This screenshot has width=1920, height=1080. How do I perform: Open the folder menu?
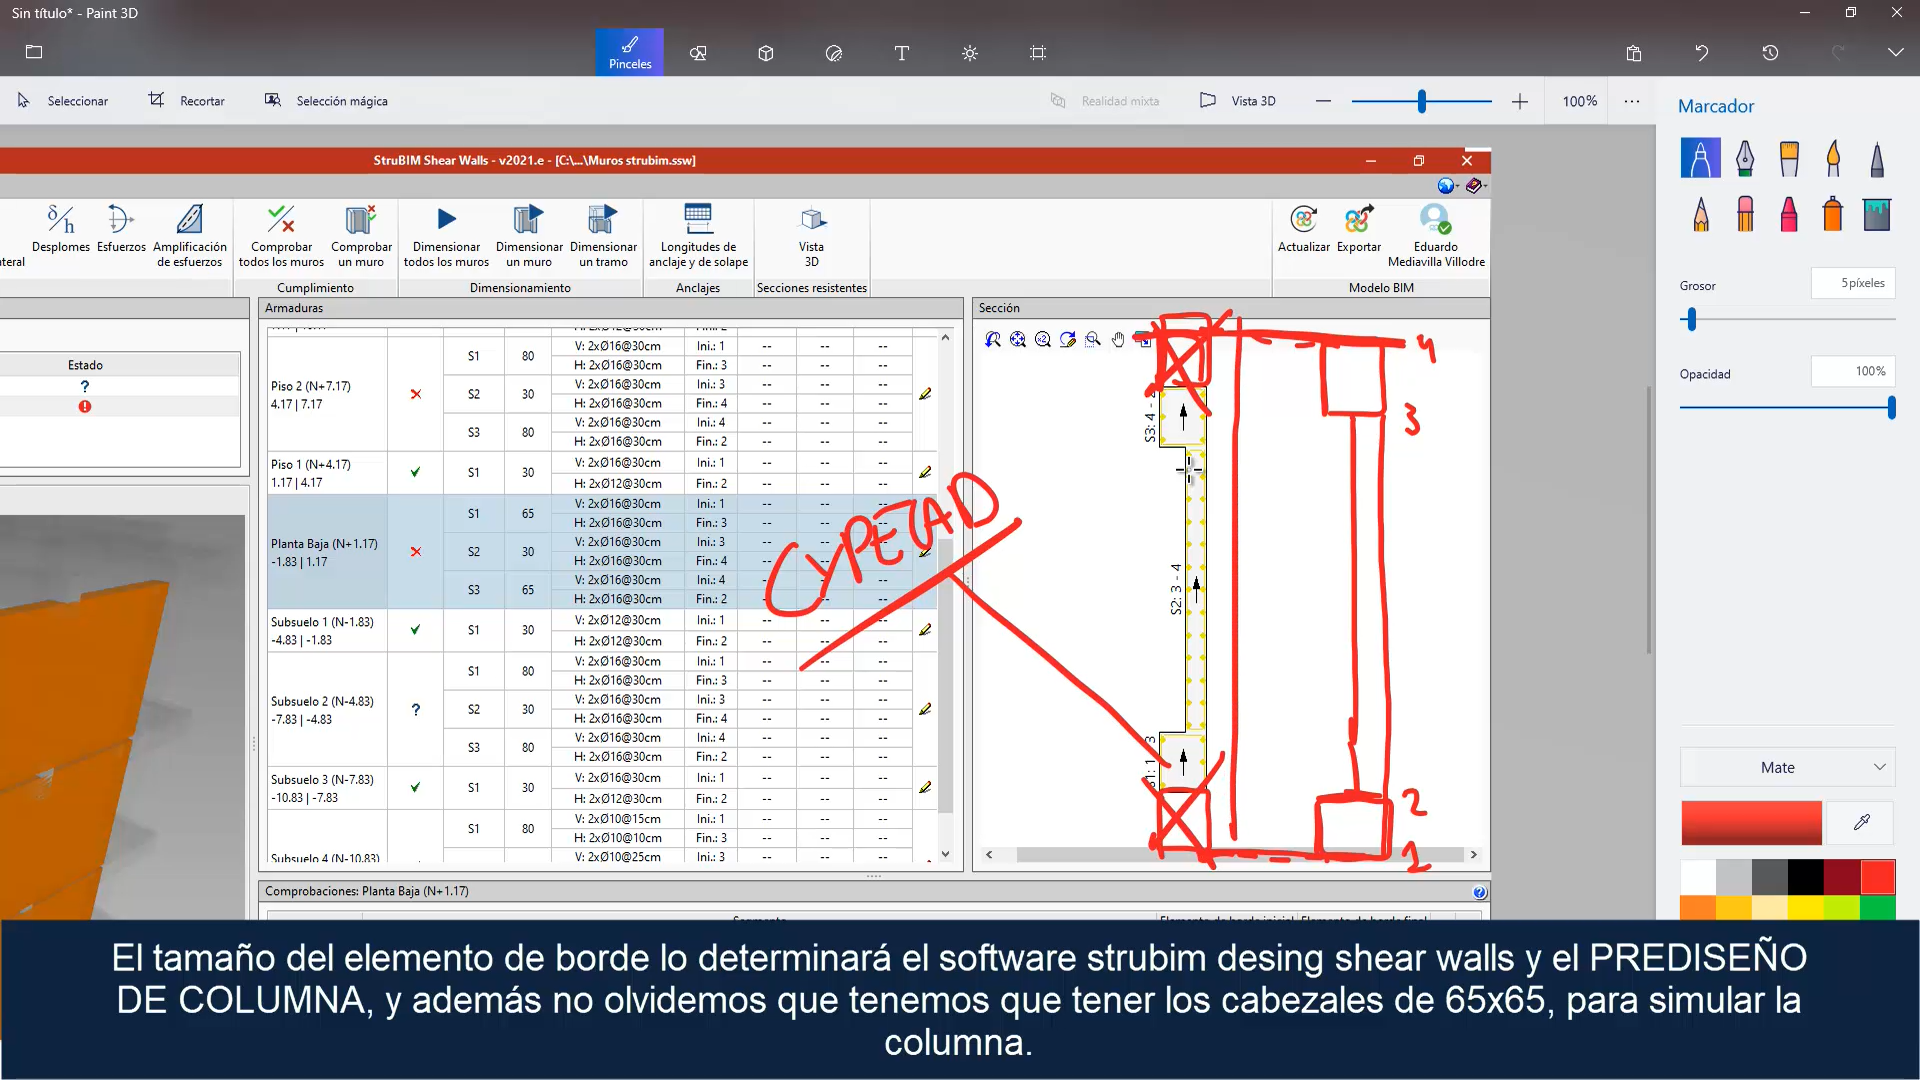click(34, 52)
